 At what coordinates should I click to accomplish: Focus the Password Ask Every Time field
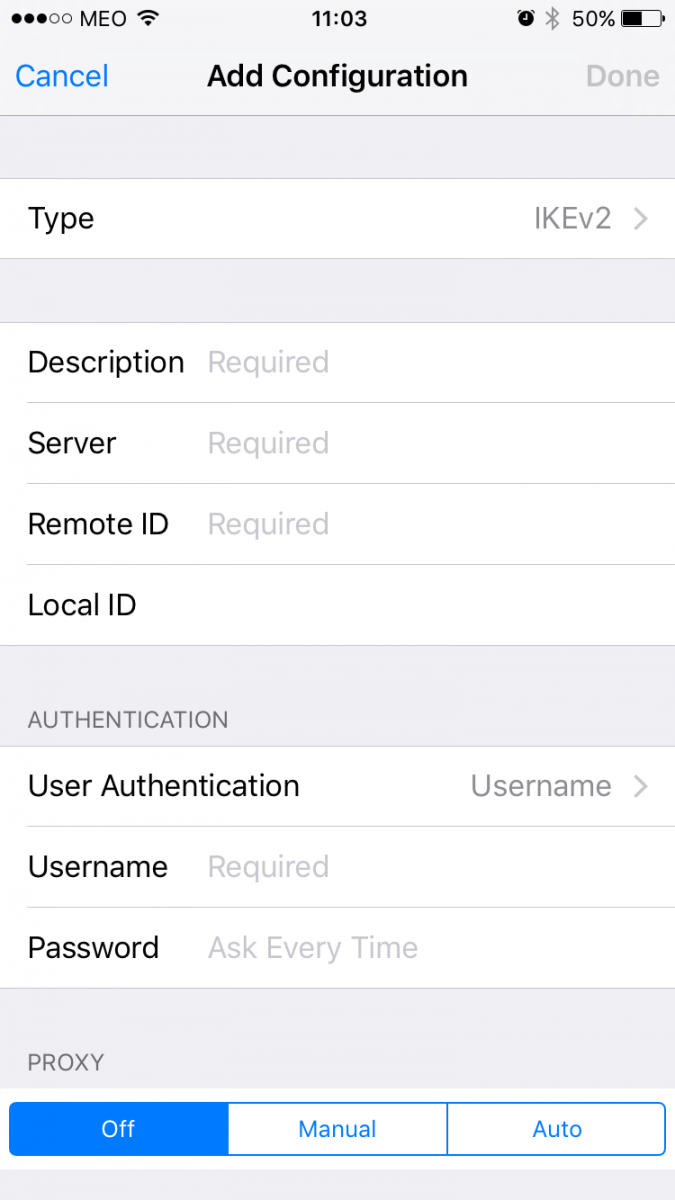[x=430, y=948]
